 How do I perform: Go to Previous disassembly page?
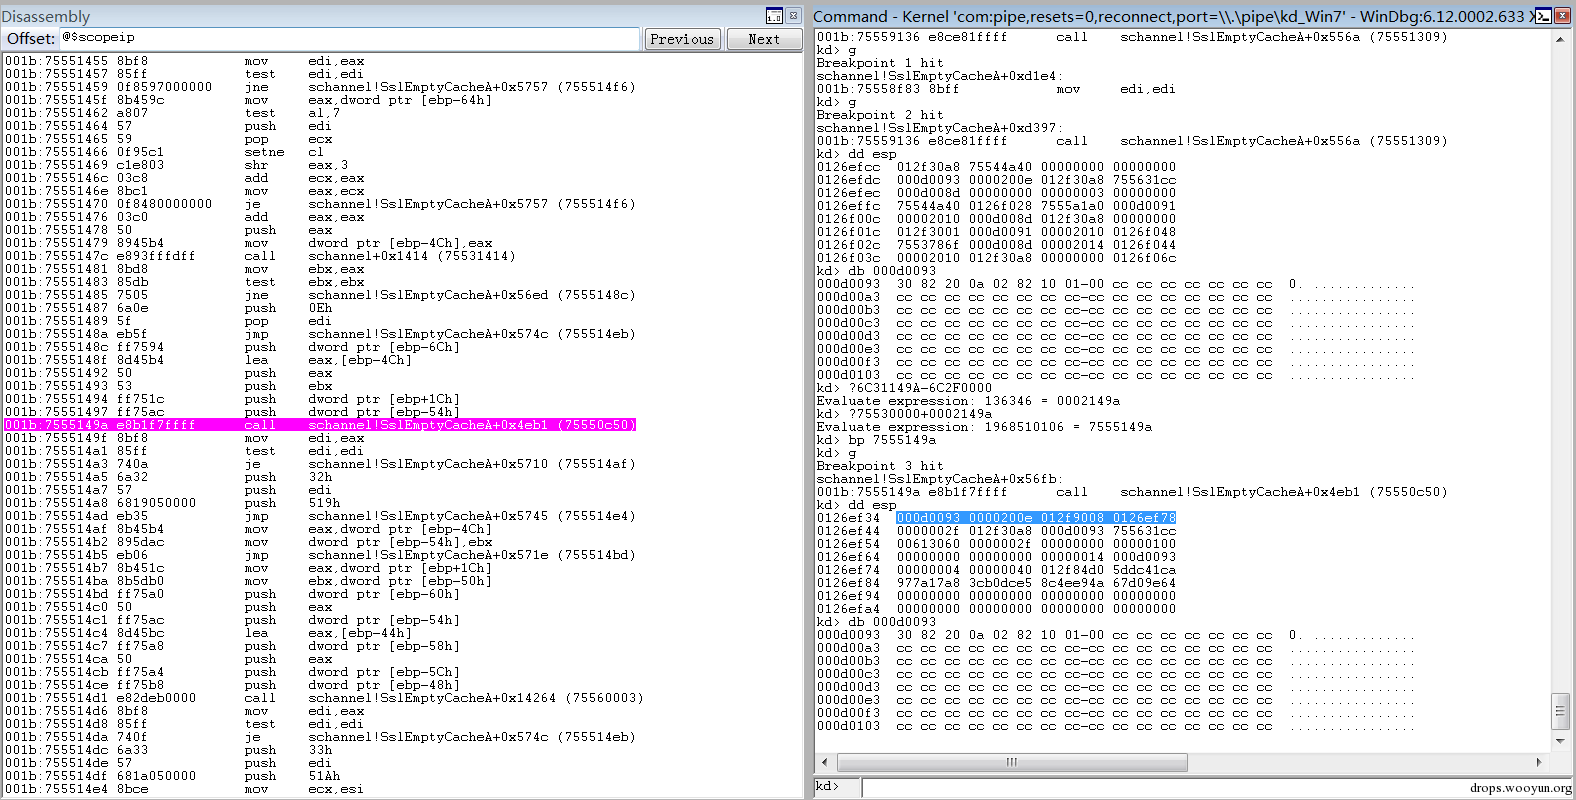point(682,39)
